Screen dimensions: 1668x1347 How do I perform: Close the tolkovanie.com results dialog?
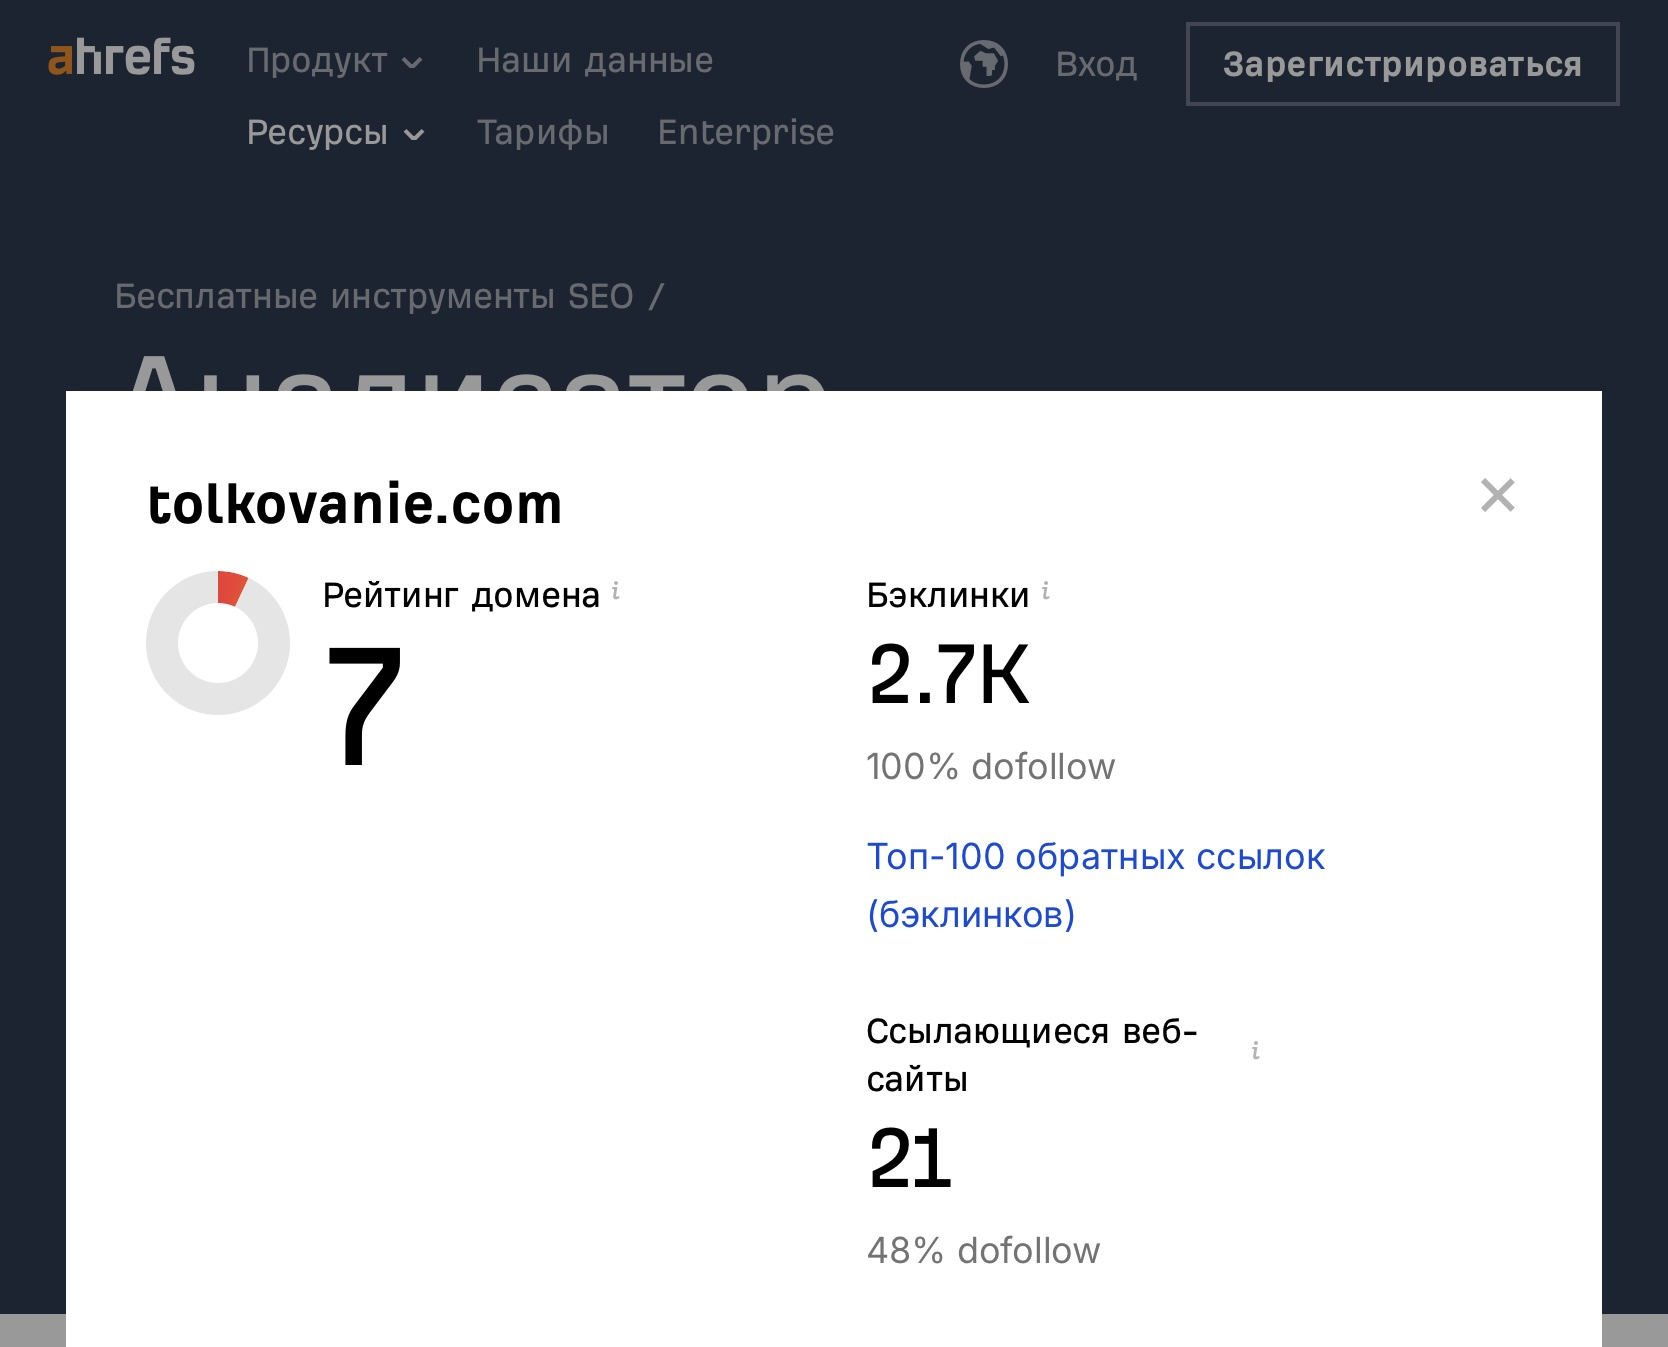(1497, 495)
